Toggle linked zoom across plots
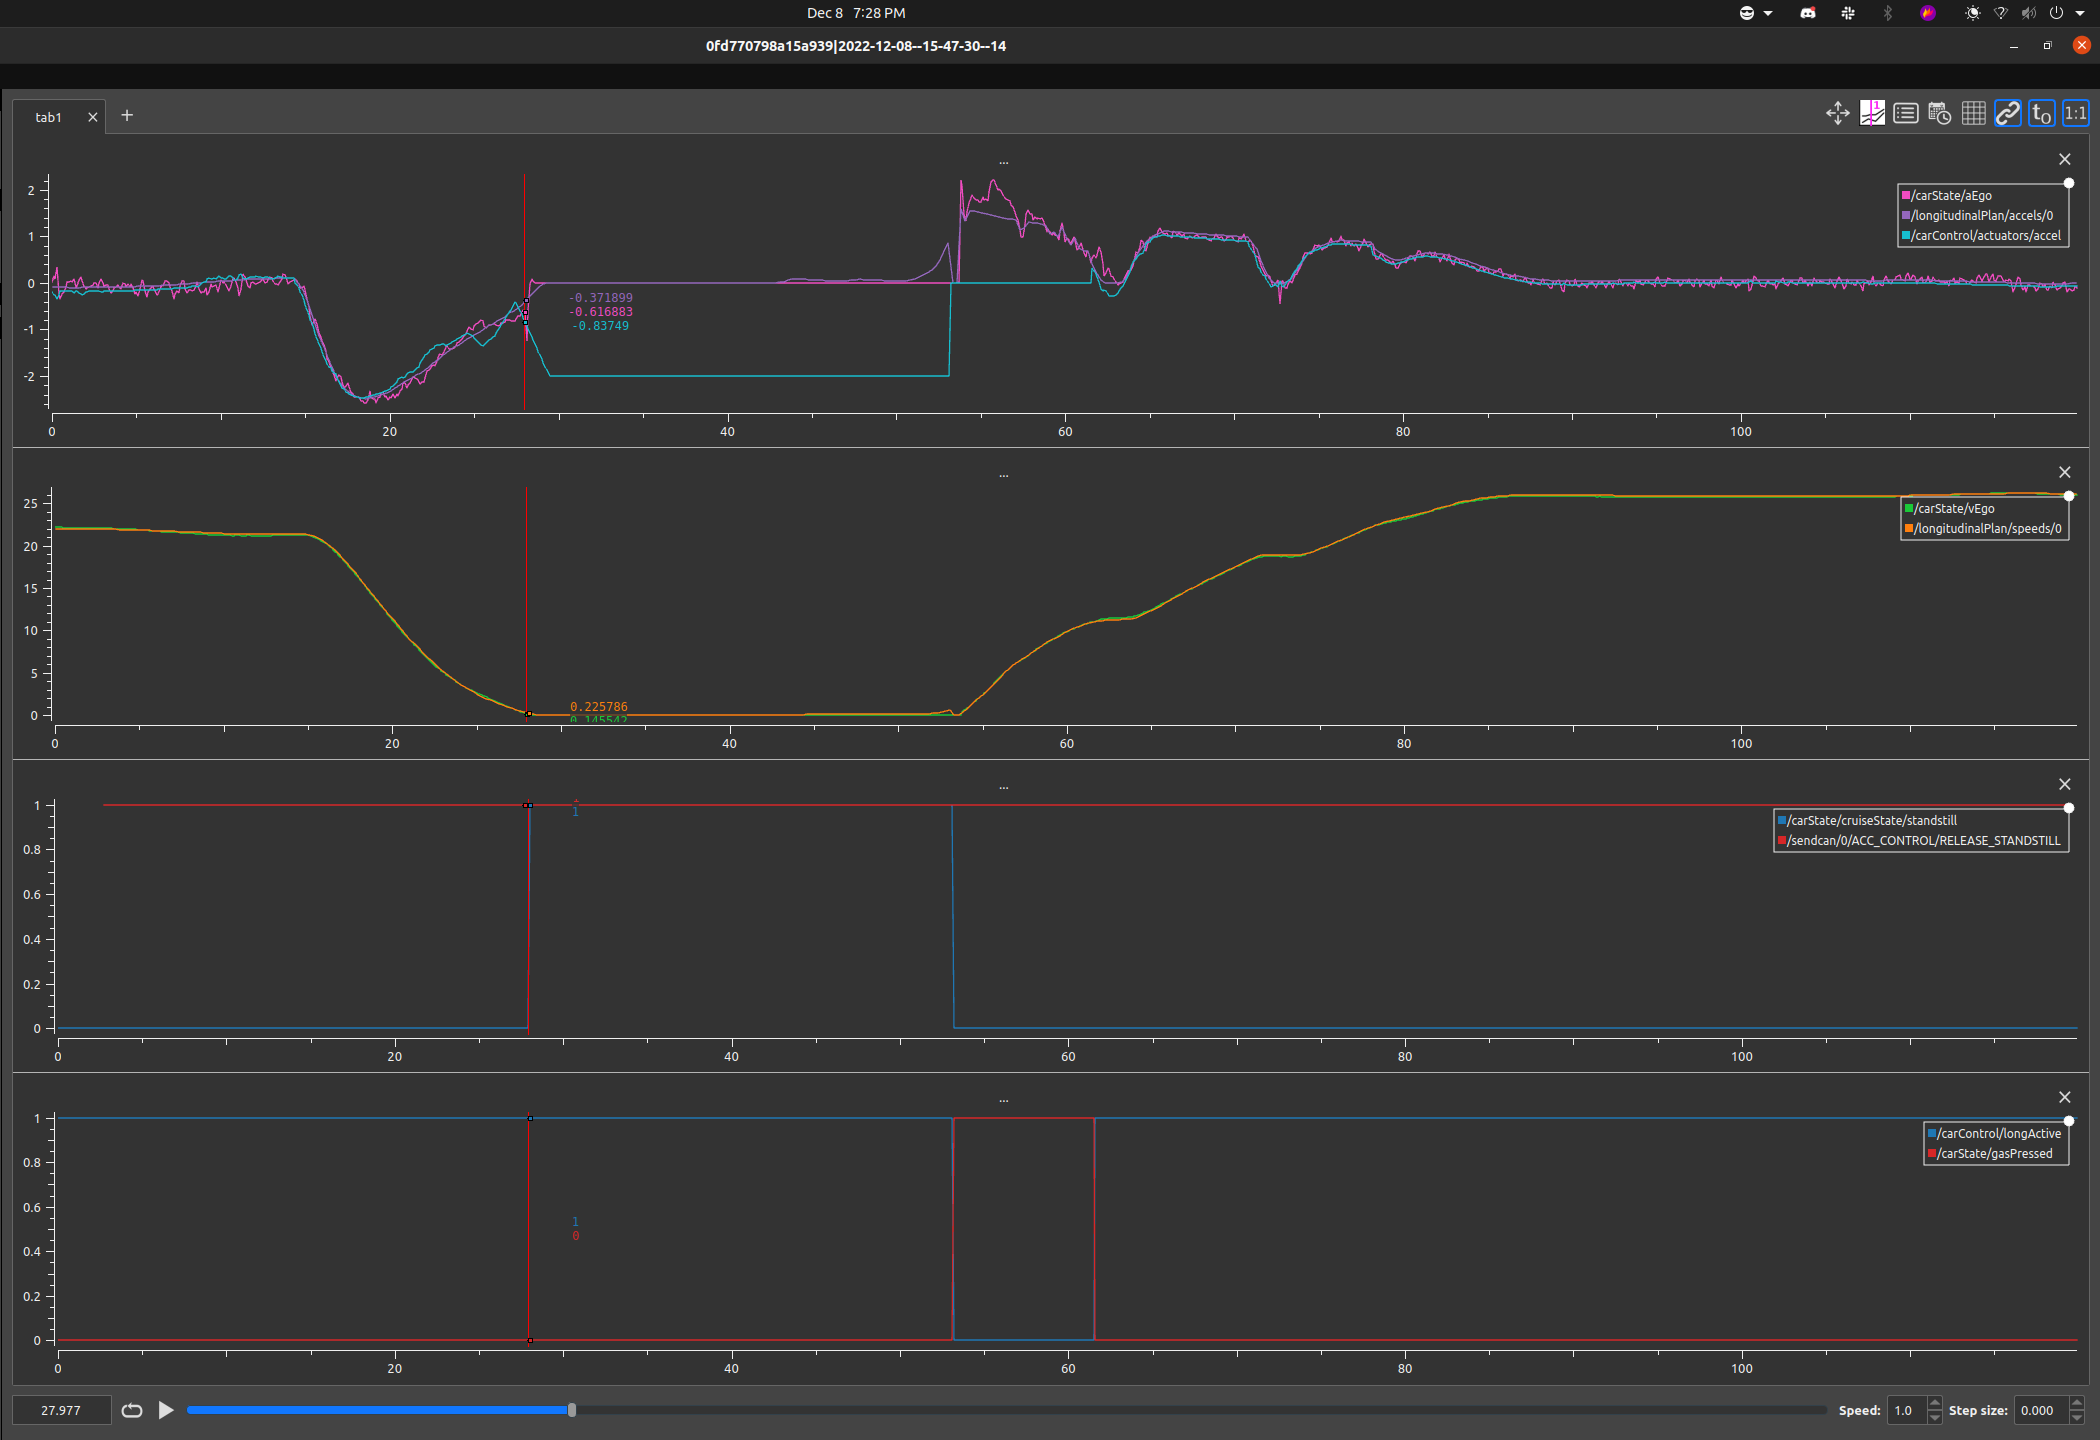Viewport: 2100px width, 1440px height. coord(2007,113)
